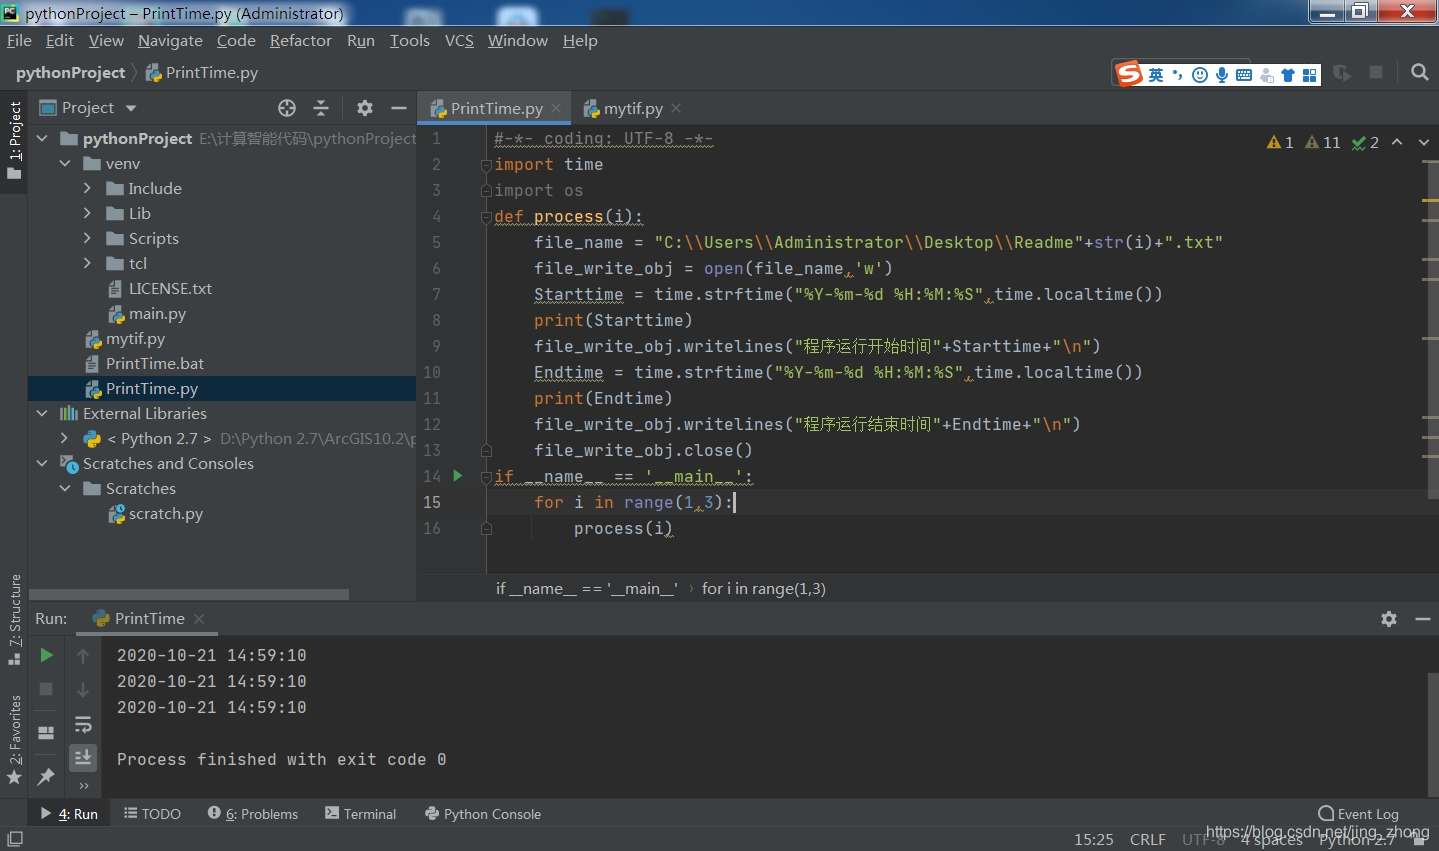This screenshot has width=1439, height=851.
Task: Open the Terminal tool window
Action: [x=360, y=814]
